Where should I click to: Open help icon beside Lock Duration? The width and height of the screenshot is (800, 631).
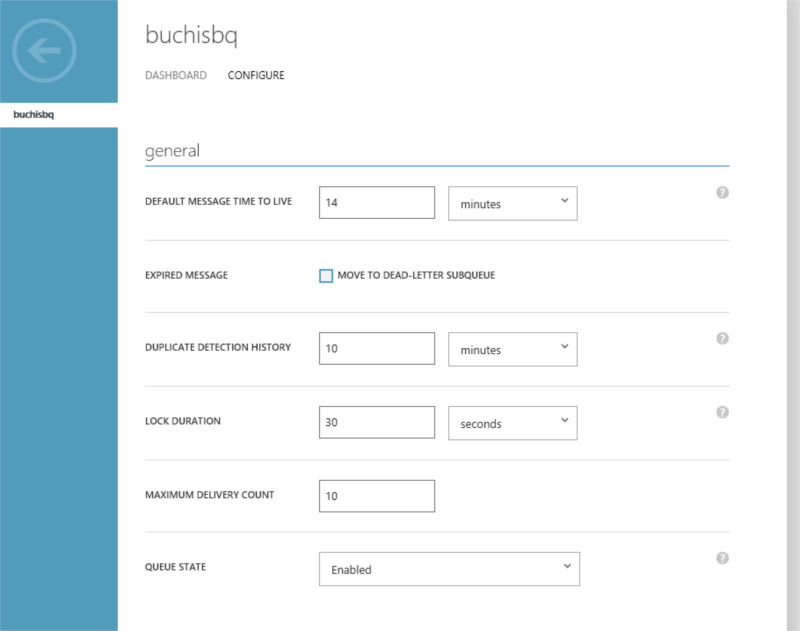point(723,412)
